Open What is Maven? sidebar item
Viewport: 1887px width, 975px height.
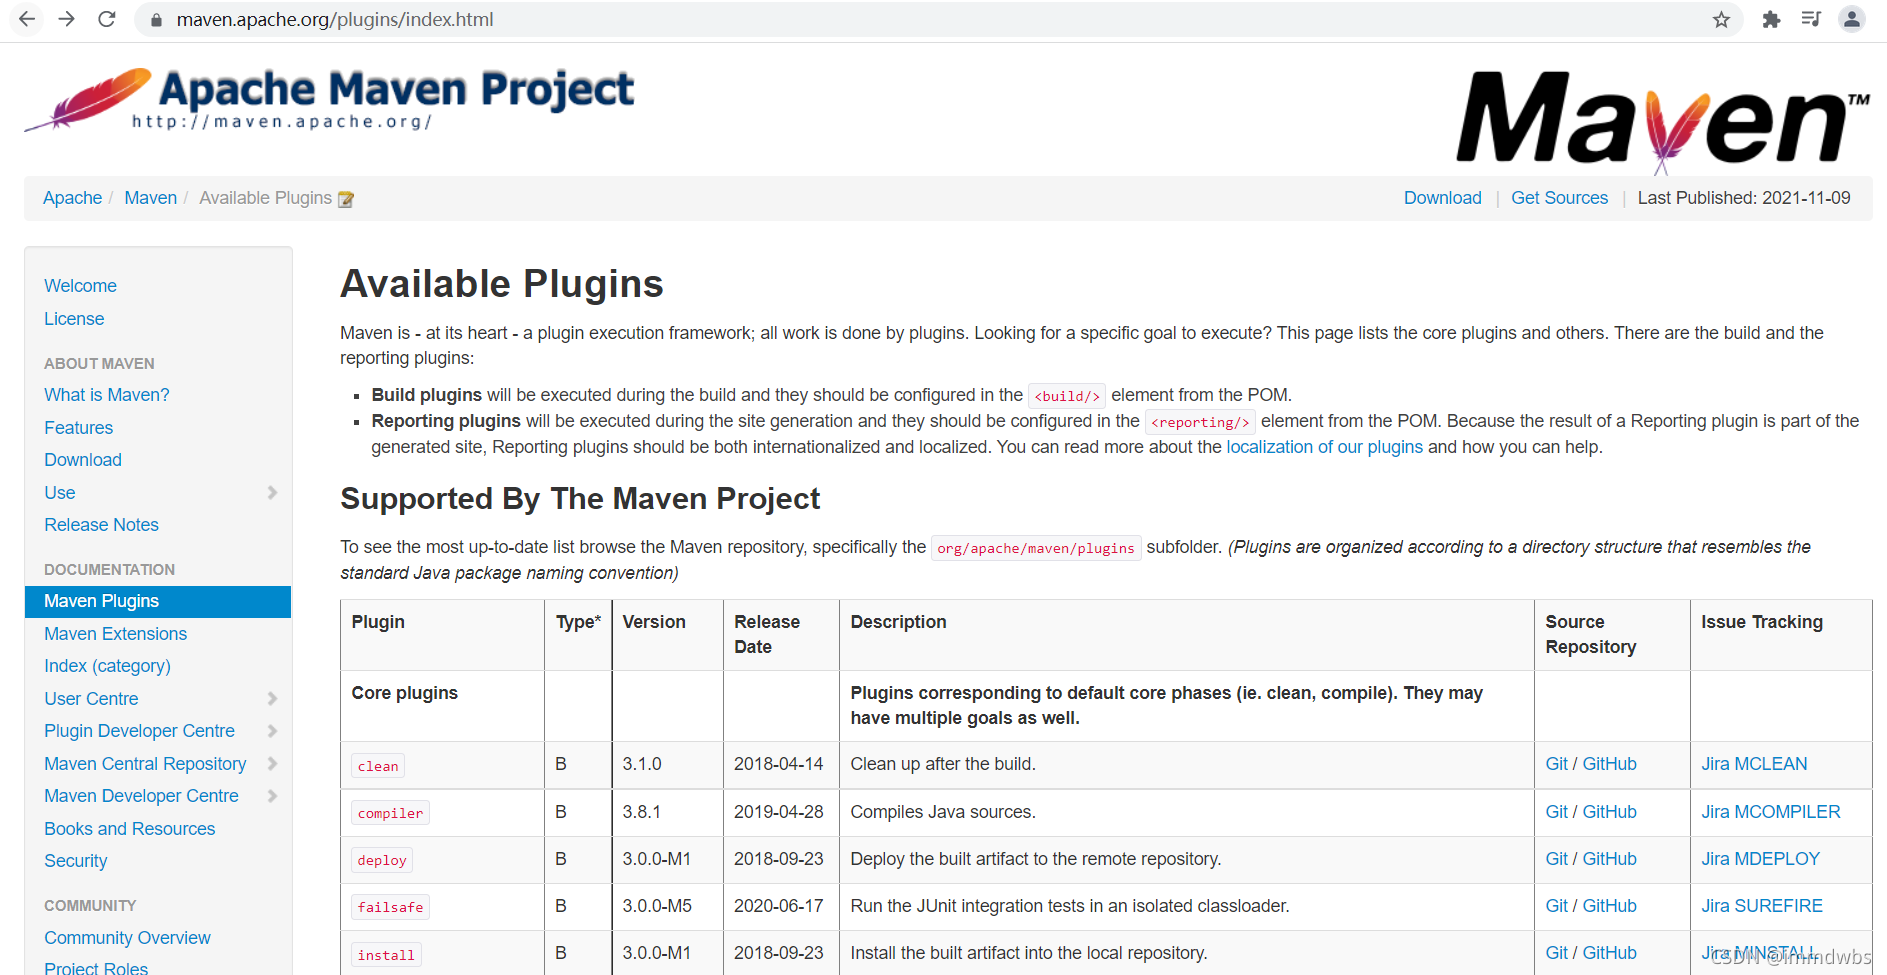107,395
